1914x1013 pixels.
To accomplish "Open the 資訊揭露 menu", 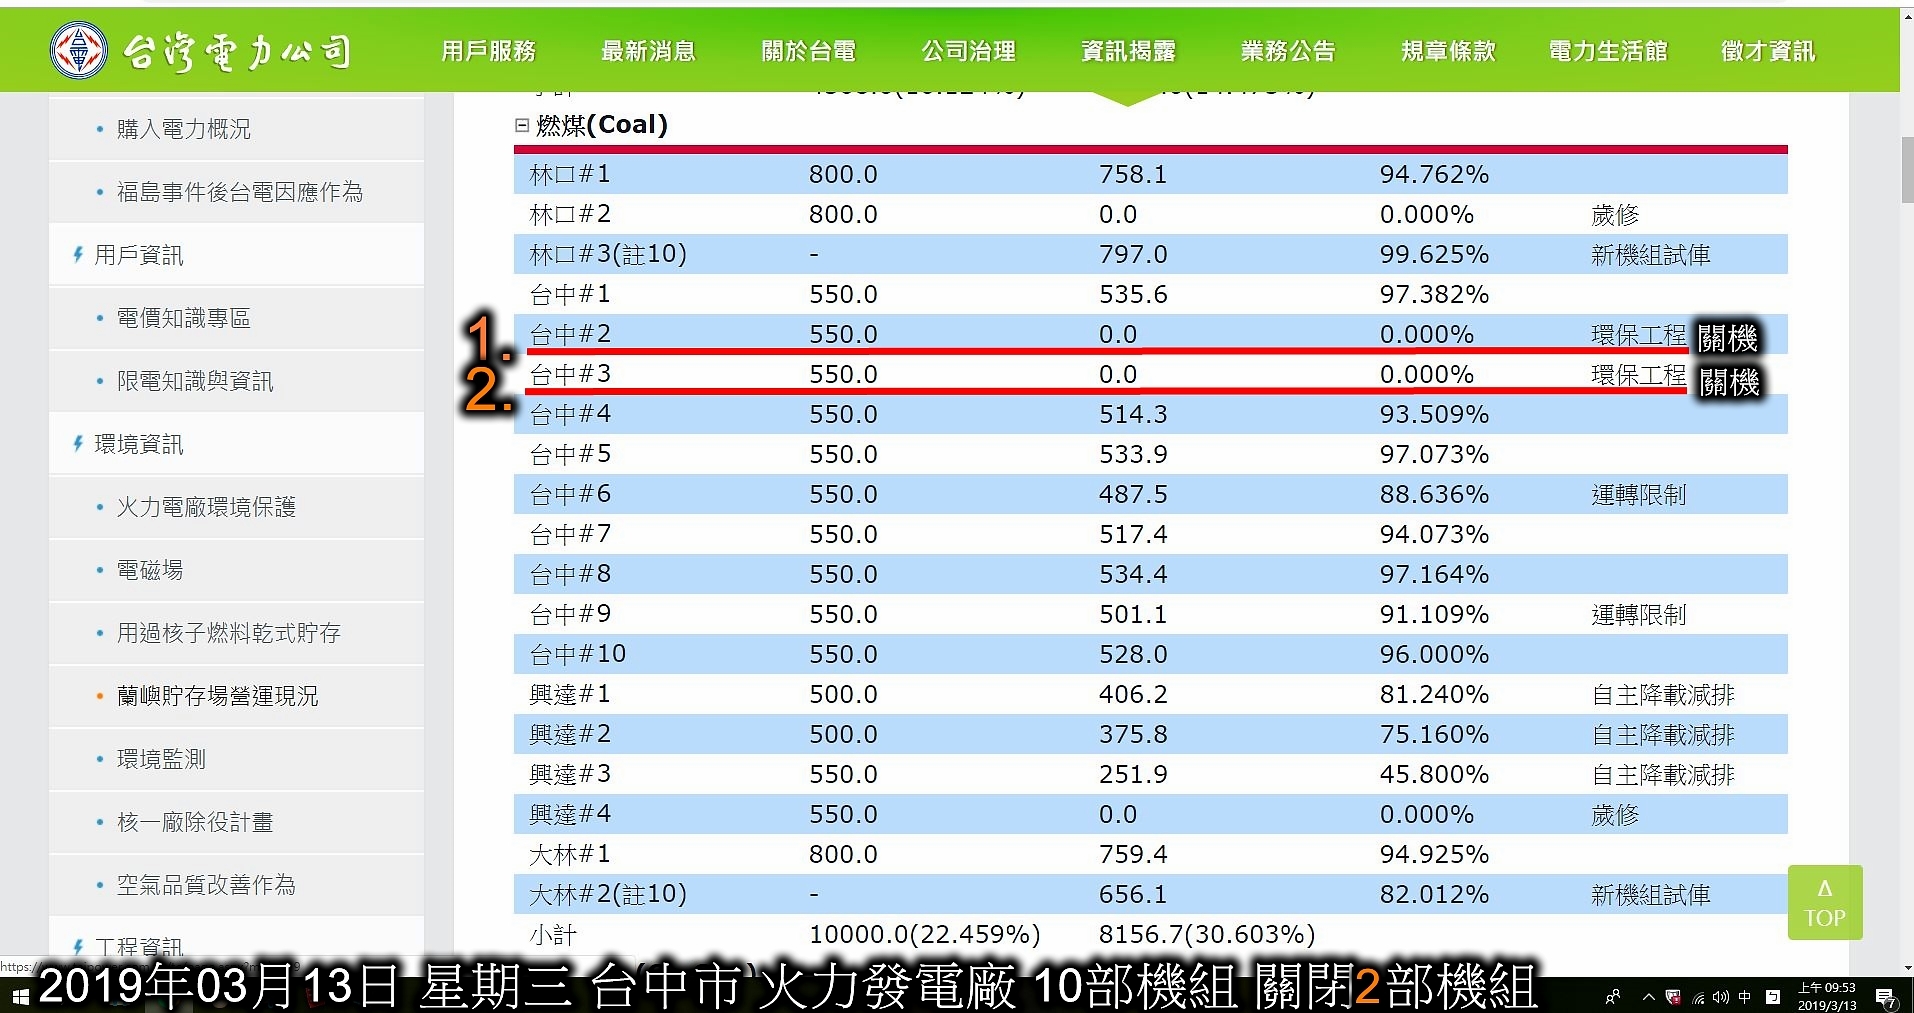I will 1129,51.
